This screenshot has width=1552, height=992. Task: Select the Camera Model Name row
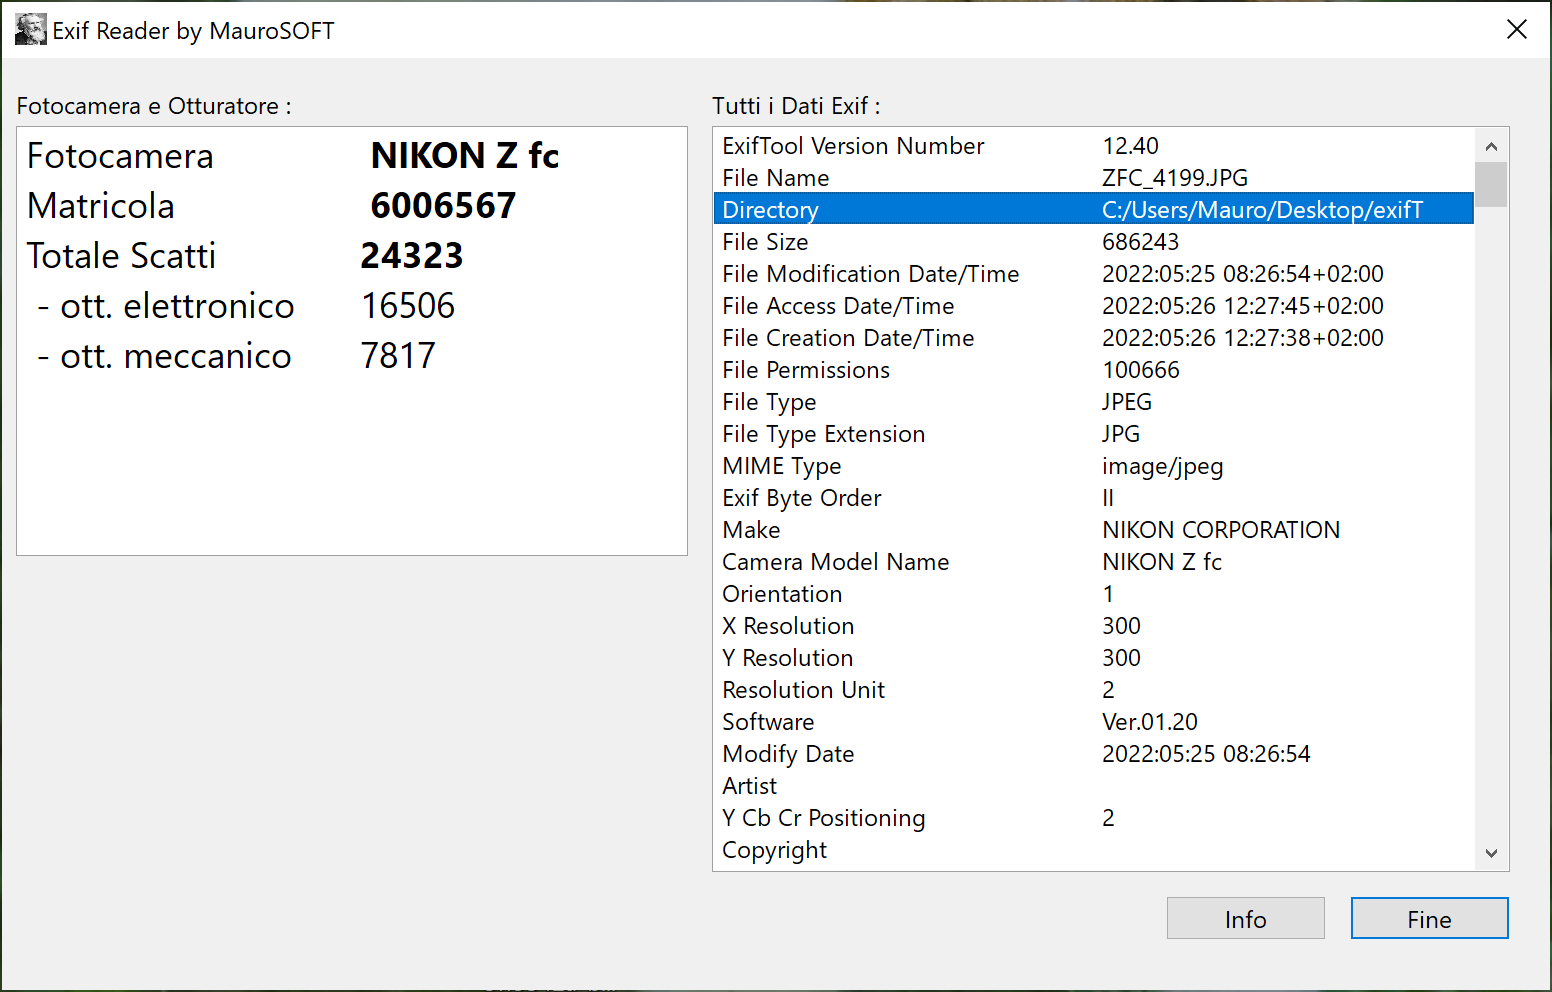point(1094,562)
